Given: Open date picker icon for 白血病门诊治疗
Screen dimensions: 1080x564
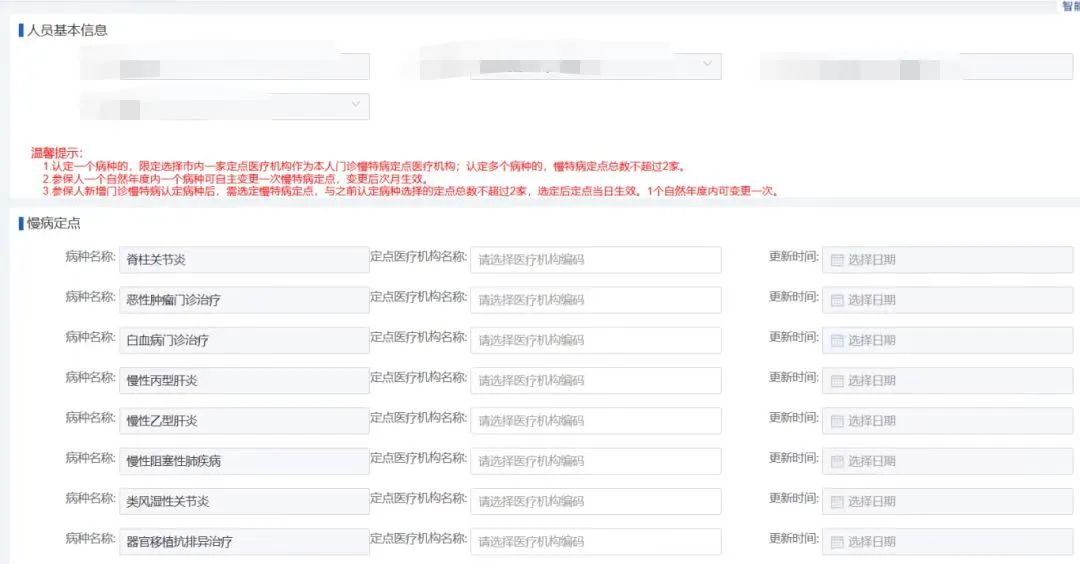Looking at the screenshot, I should [x=838, y=340].
